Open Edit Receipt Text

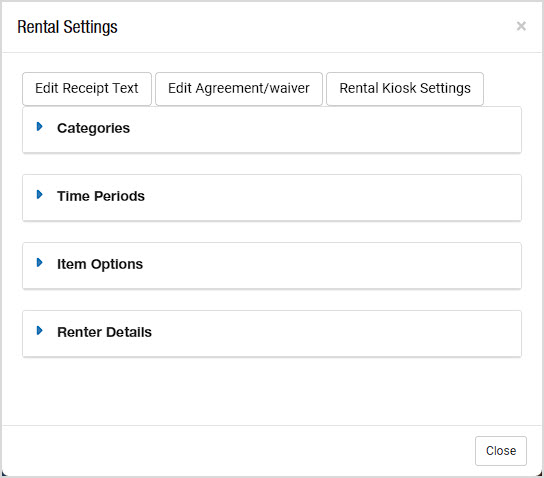pos(87,88)
